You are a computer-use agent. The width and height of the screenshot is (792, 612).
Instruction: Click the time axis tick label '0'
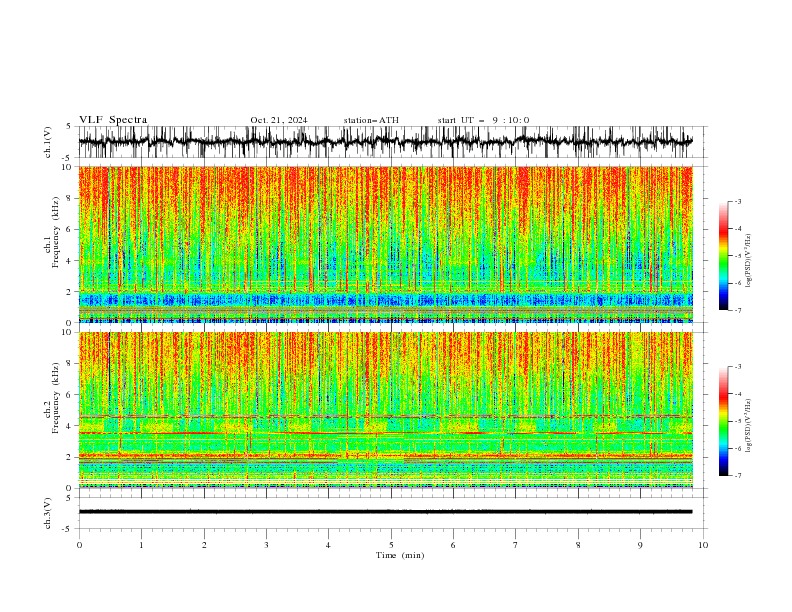[x=79, y=545]
